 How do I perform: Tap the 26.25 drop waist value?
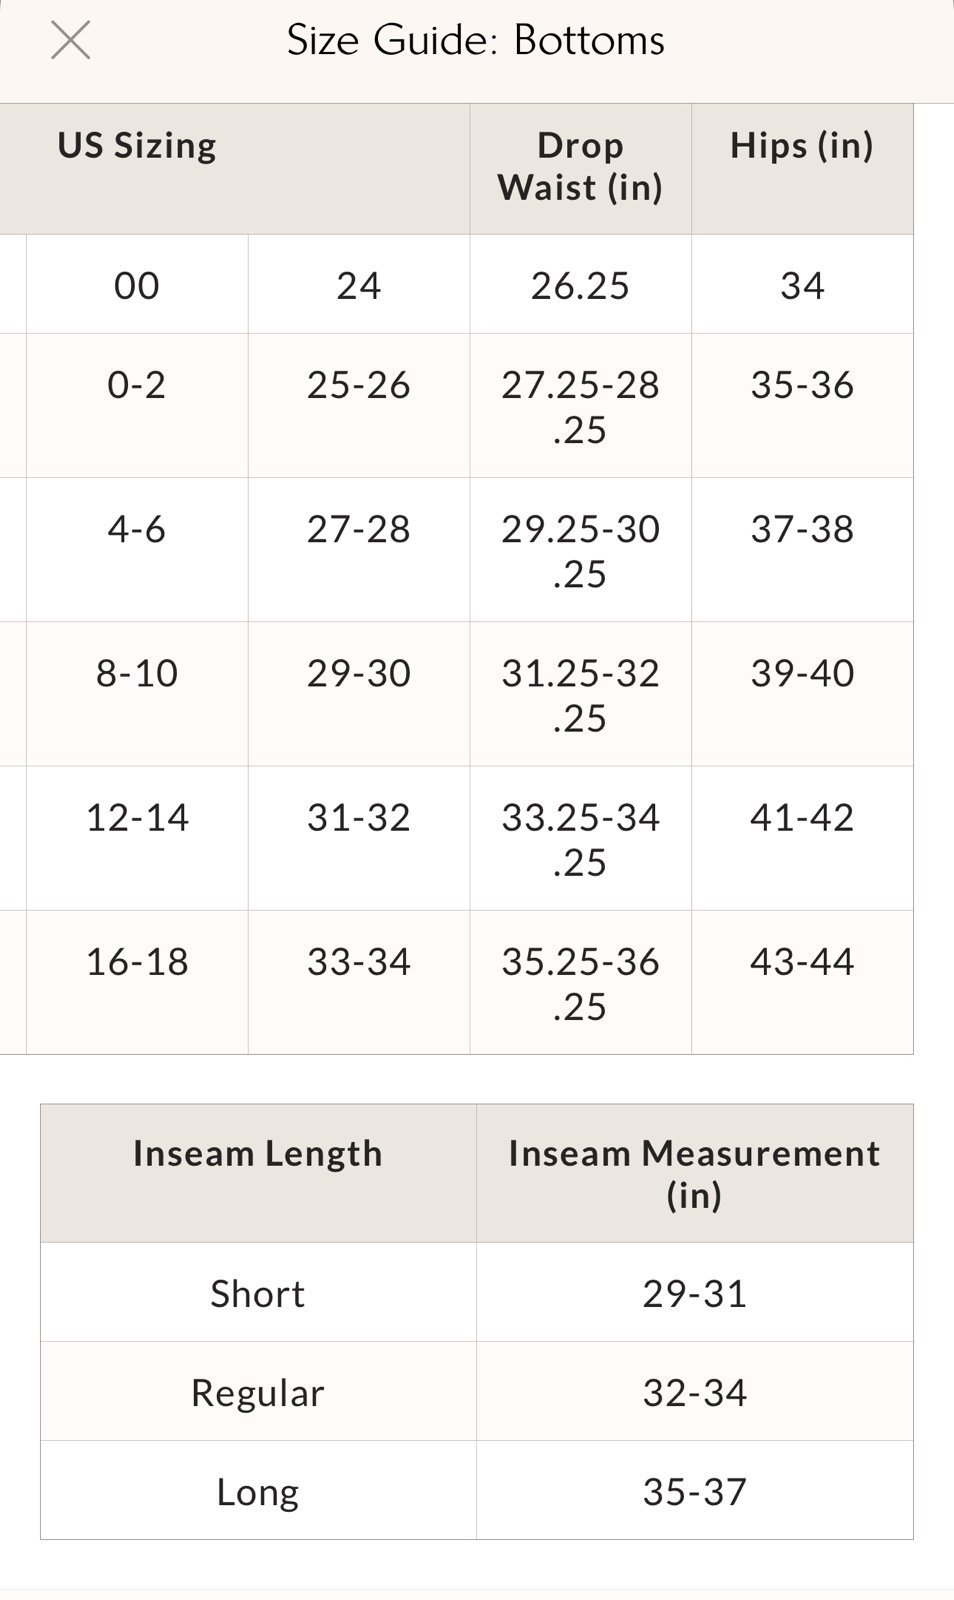click(x=580, y=285)
